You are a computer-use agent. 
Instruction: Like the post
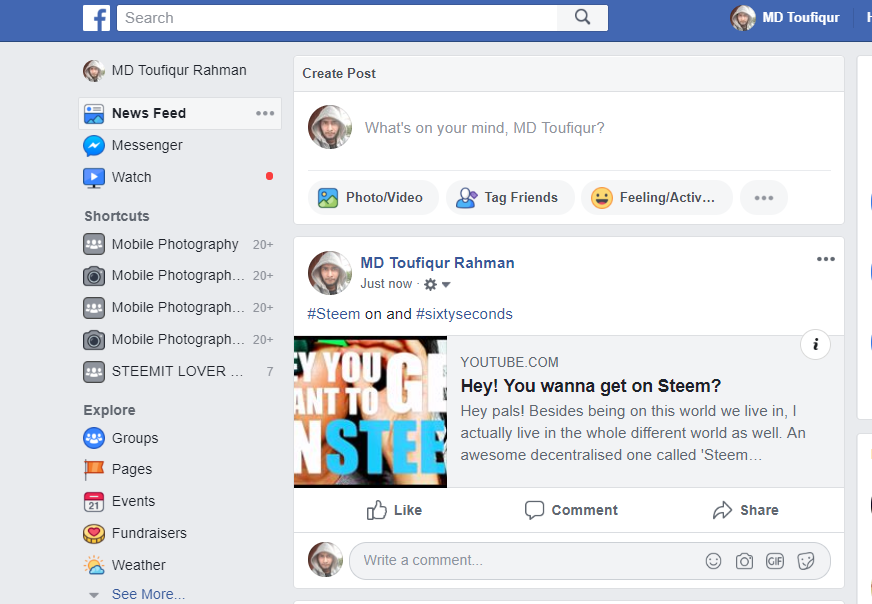(x=394, y=511)
